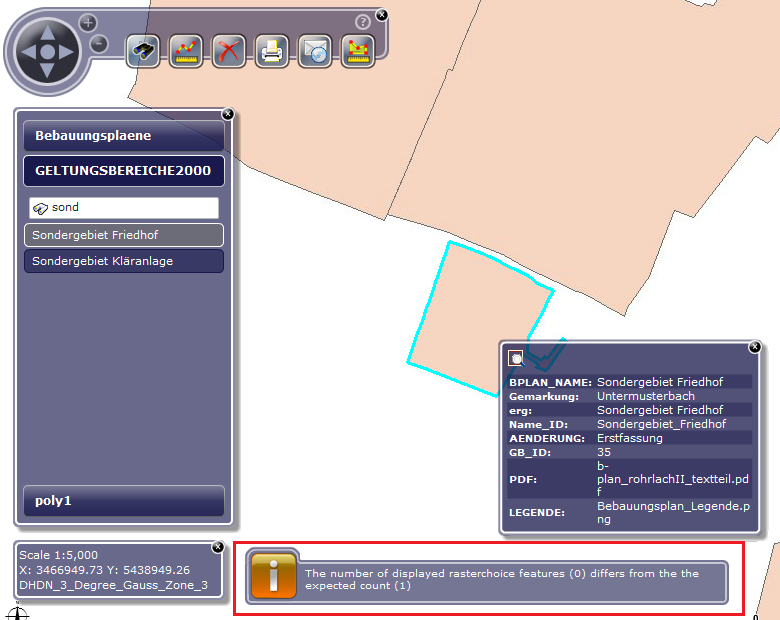Select the distance measurement tool
This screenshot has height=620, width=780.
point(186,51)
